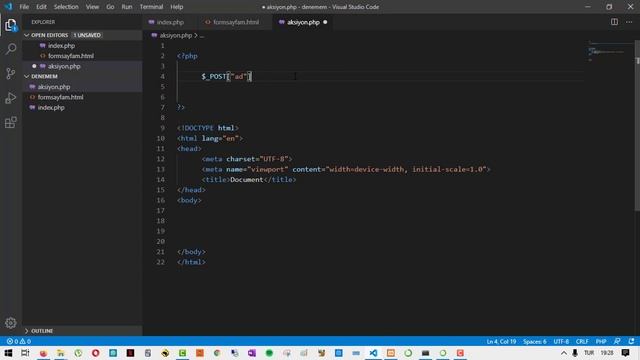Click unsaved dot on aksiyon.php tab
Image resolution: width=640 pixels, height=360 pixels.
click(325, 22)
